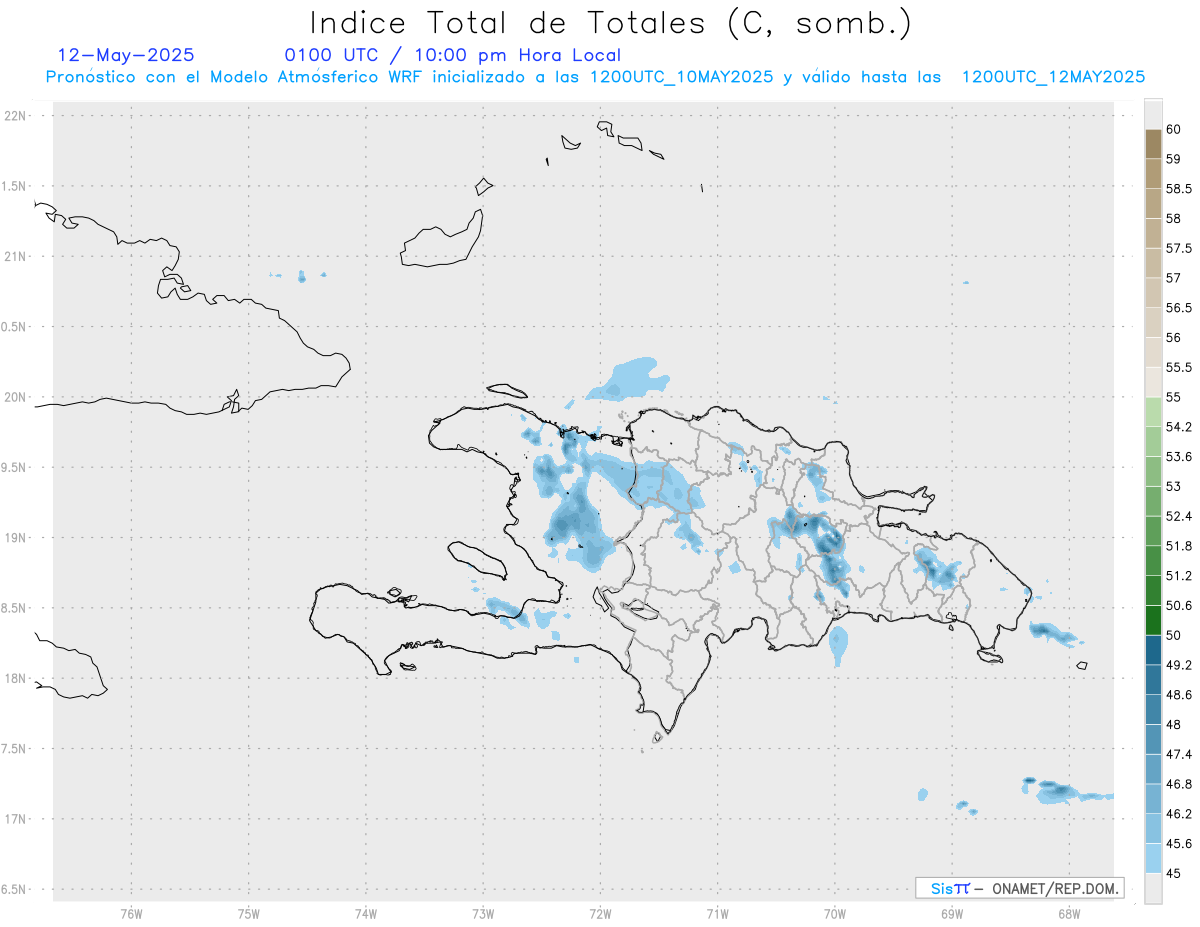Click the '21N' latitude label

click(16, 257)
